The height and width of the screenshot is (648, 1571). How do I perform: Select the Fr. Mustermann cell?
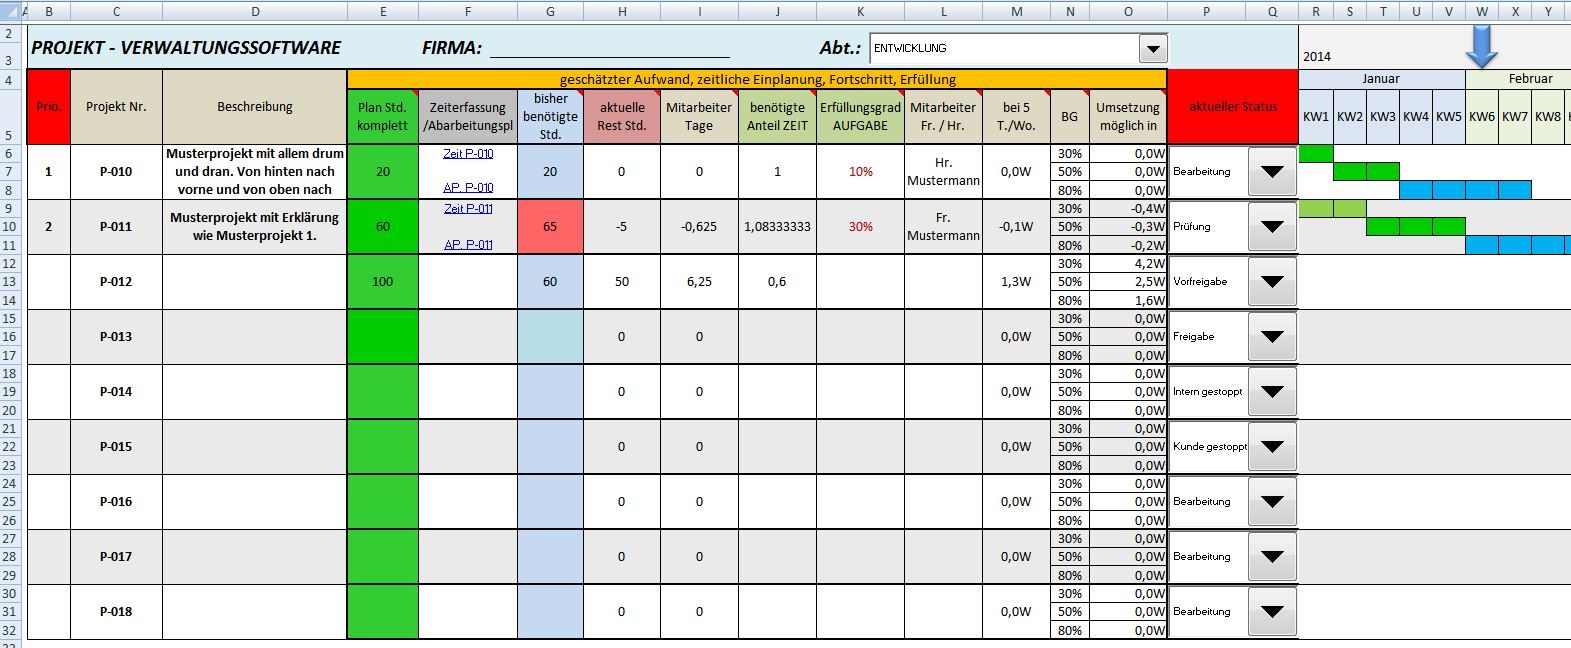coord(943,227)
